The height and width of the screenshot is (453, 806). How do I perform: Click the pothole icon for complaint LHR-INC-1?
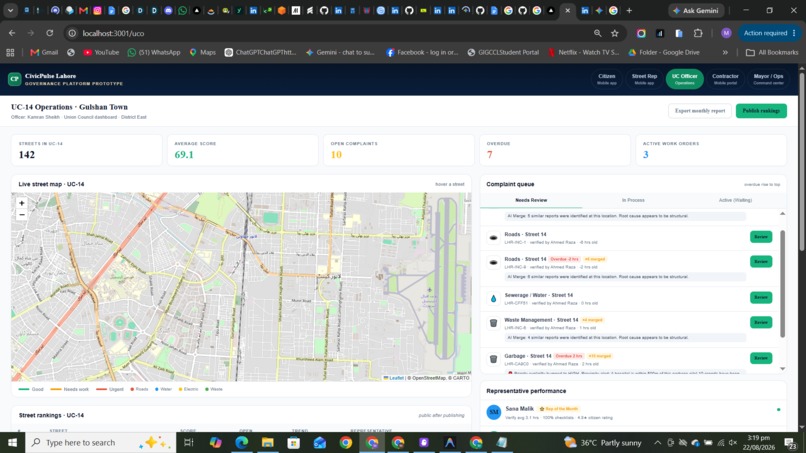pyautogui.click(x=493, y=238)
